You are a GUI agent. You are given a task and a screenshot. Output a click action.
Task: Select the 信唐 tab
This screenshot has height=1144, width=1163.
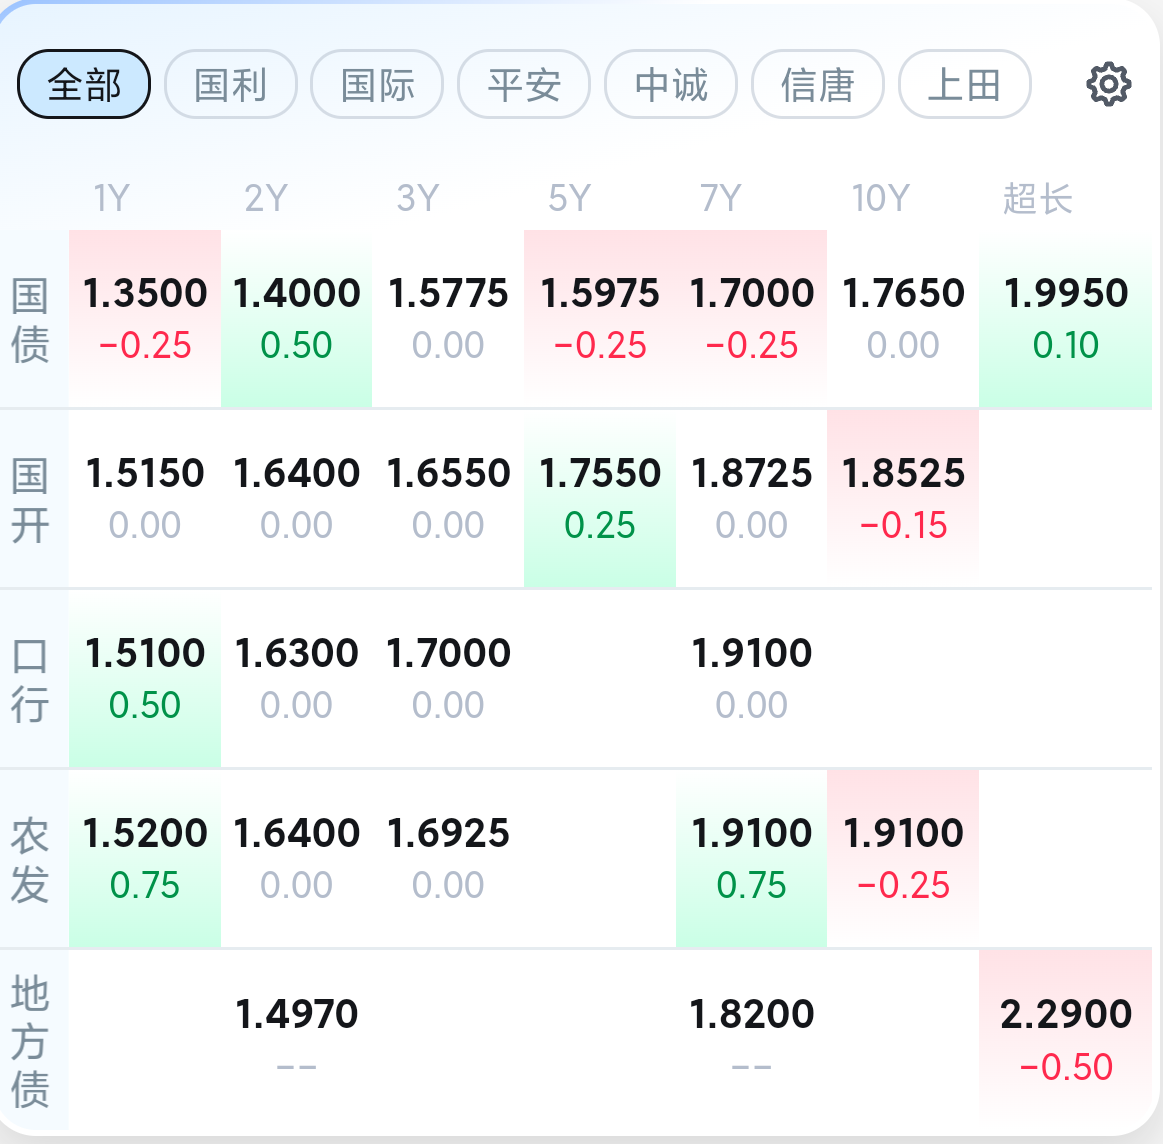[818, 85]
